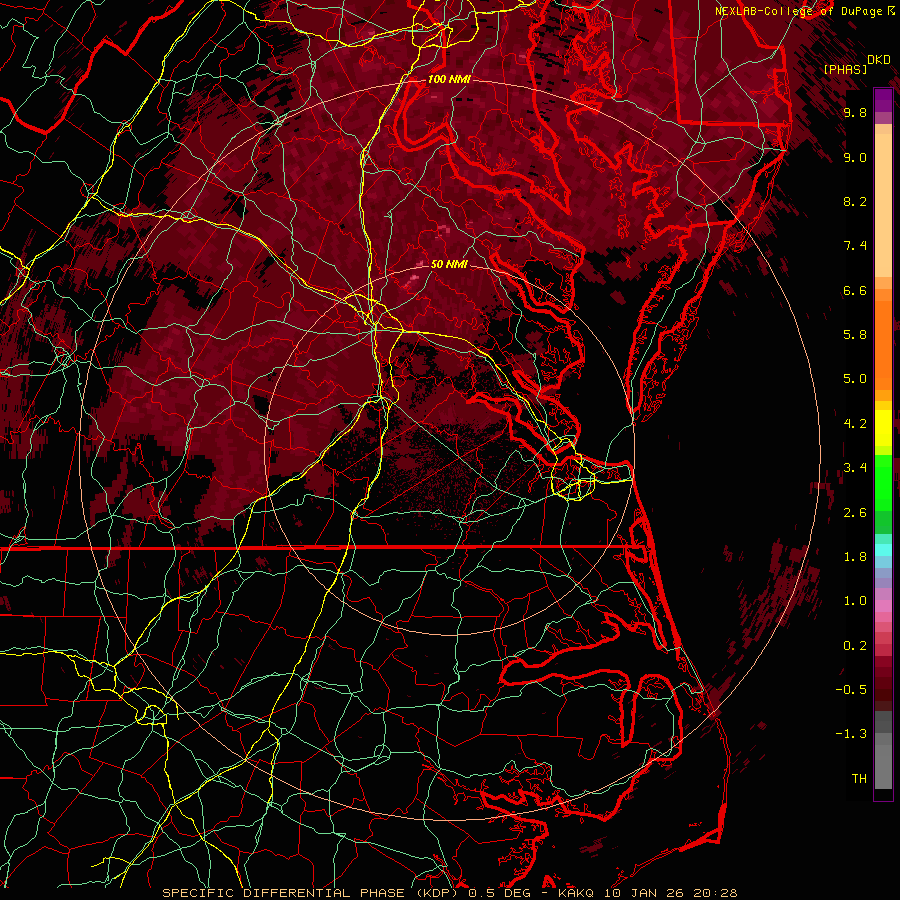Click the TH legend label
The width and height of the screenshot is (900, 900).
click(x=859, y=779)
